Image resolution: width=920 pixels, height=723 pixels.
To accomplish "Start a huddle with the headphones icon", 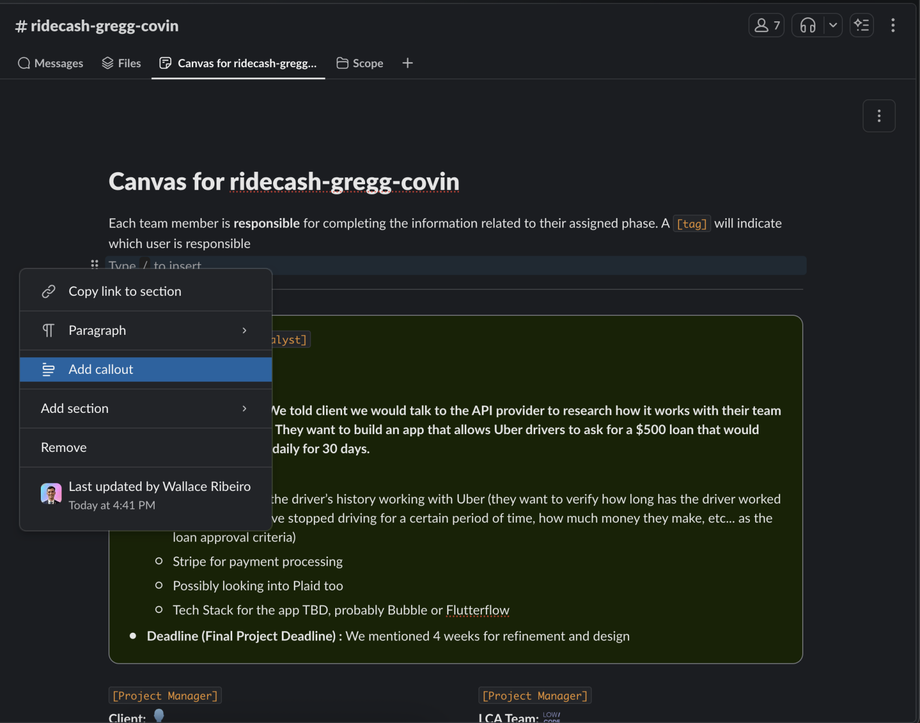I will [808, 25].
